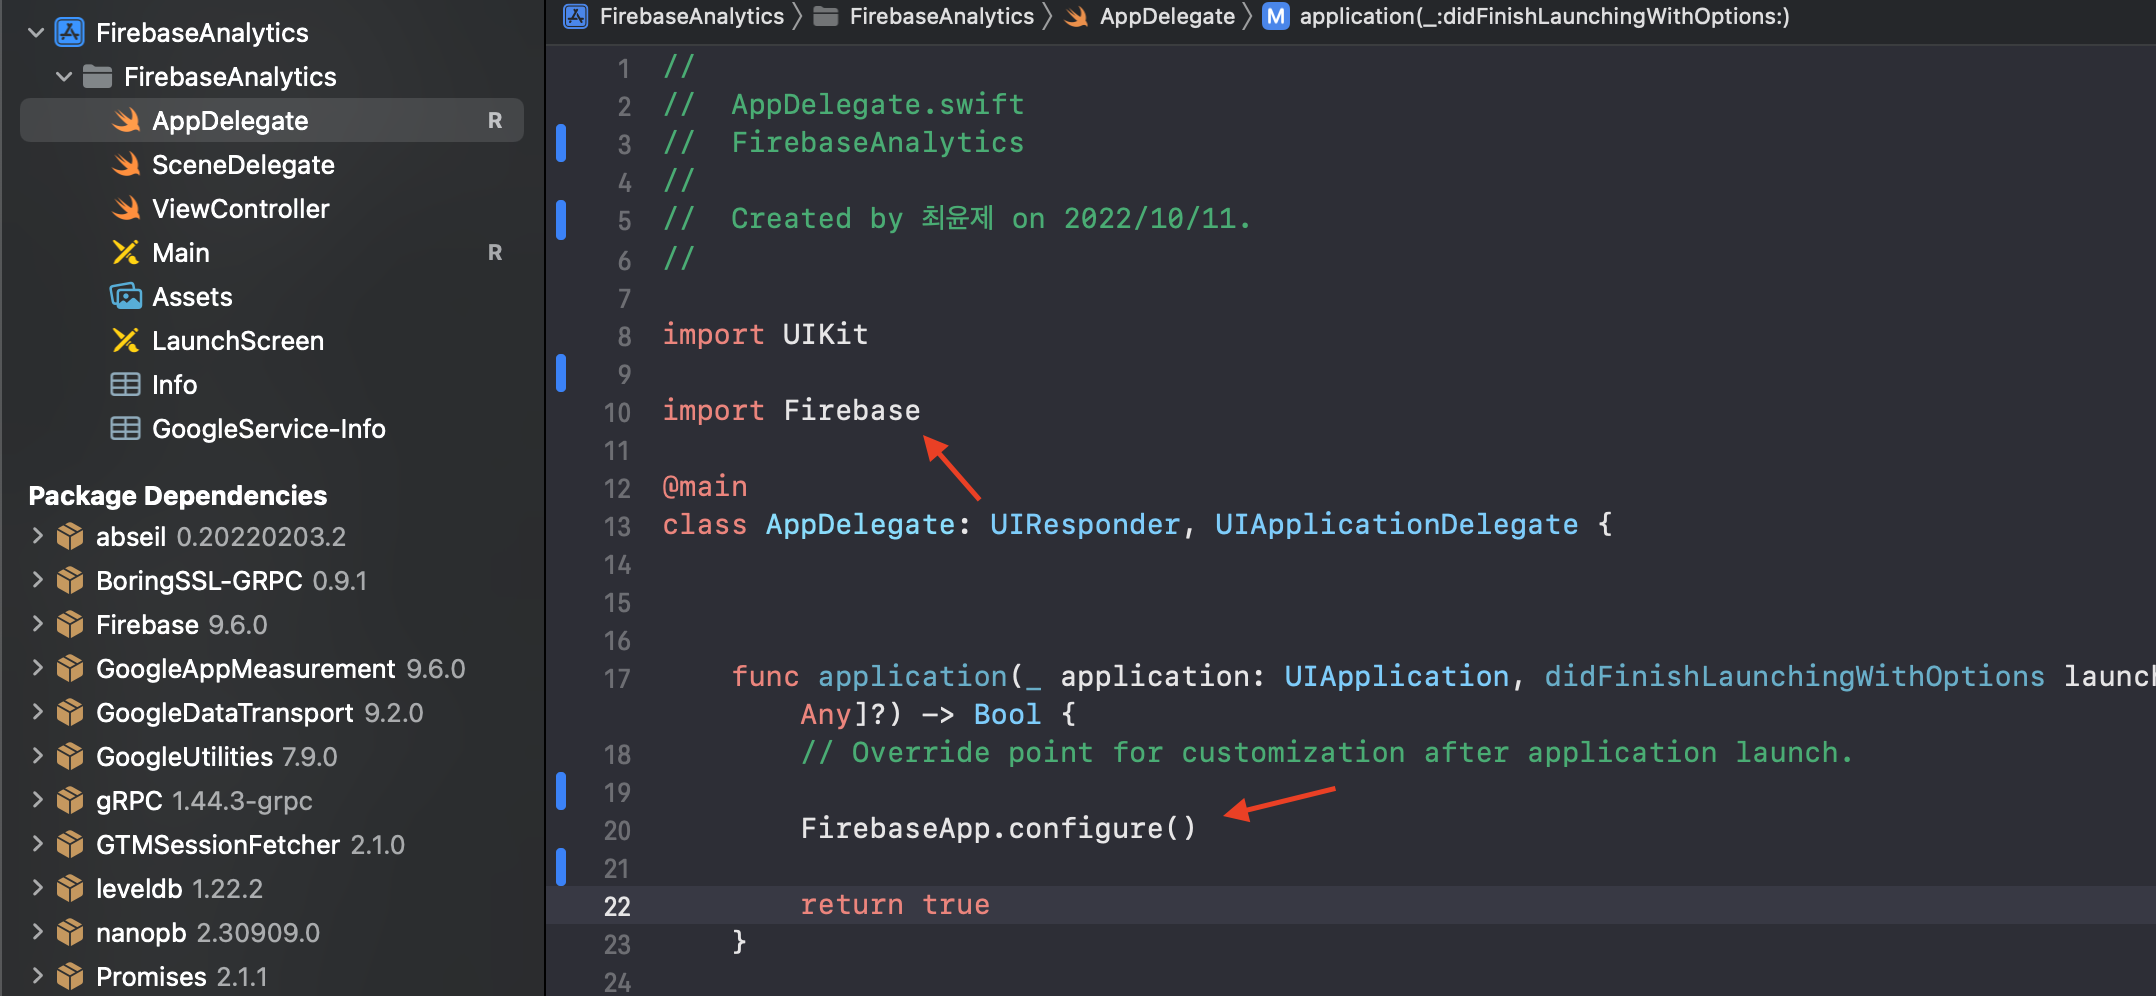Select the AppDelegate file in navigator
The height and width of the screenshot is (996, 2156).
click(x=272, y=120)
